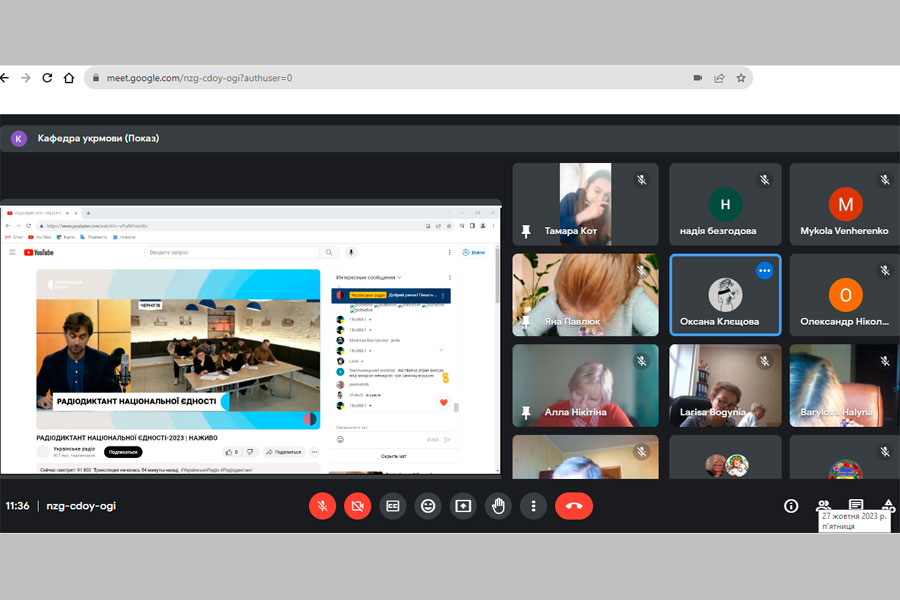Open the activities icon
Image resolution: width=900 pixels, height=600 pixels.
pos(889,505)
